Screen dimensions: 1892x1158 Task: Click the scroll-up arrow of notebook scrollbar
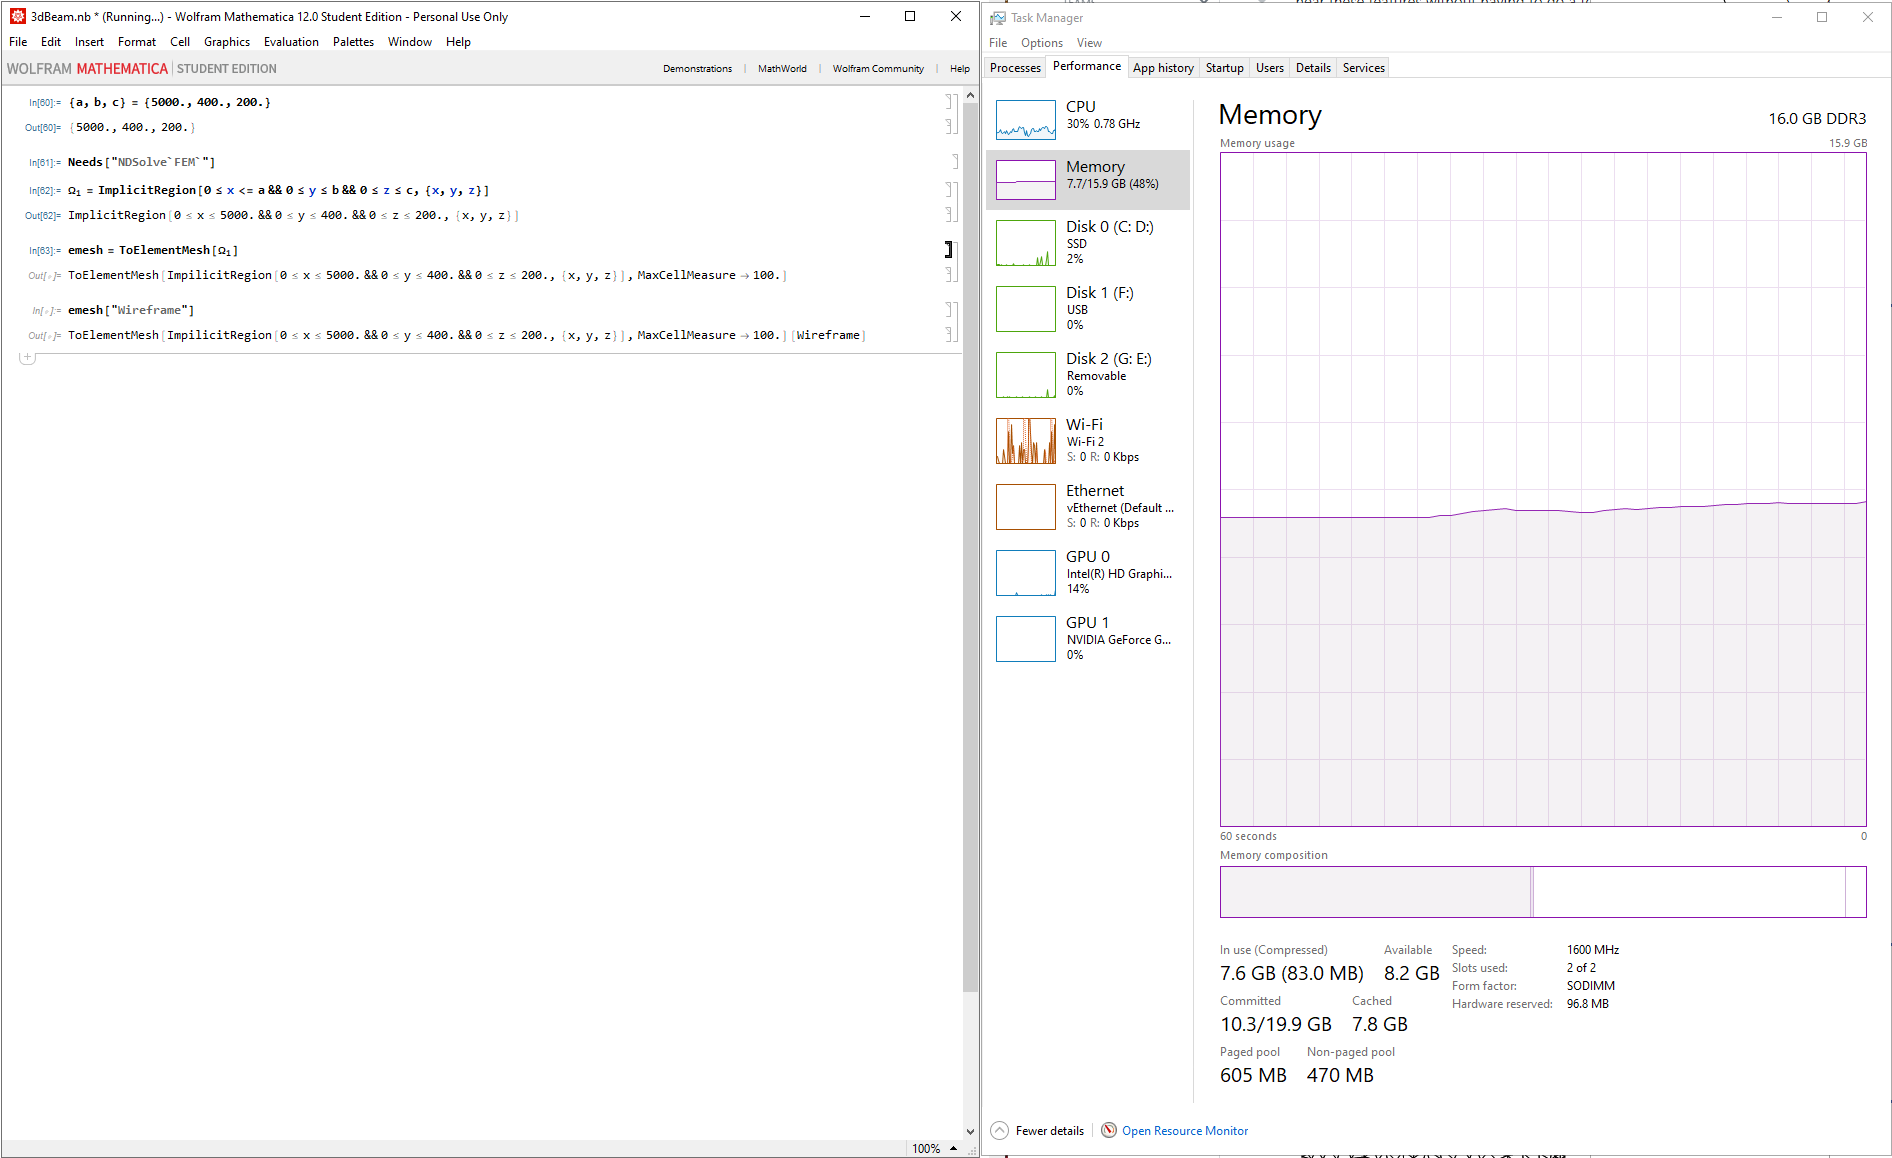click(x=970, y=96)
